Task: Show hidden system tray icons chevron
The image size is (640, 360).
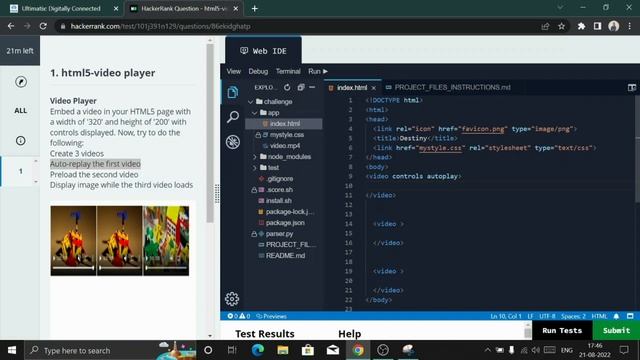Action: (x=487, y=350)
